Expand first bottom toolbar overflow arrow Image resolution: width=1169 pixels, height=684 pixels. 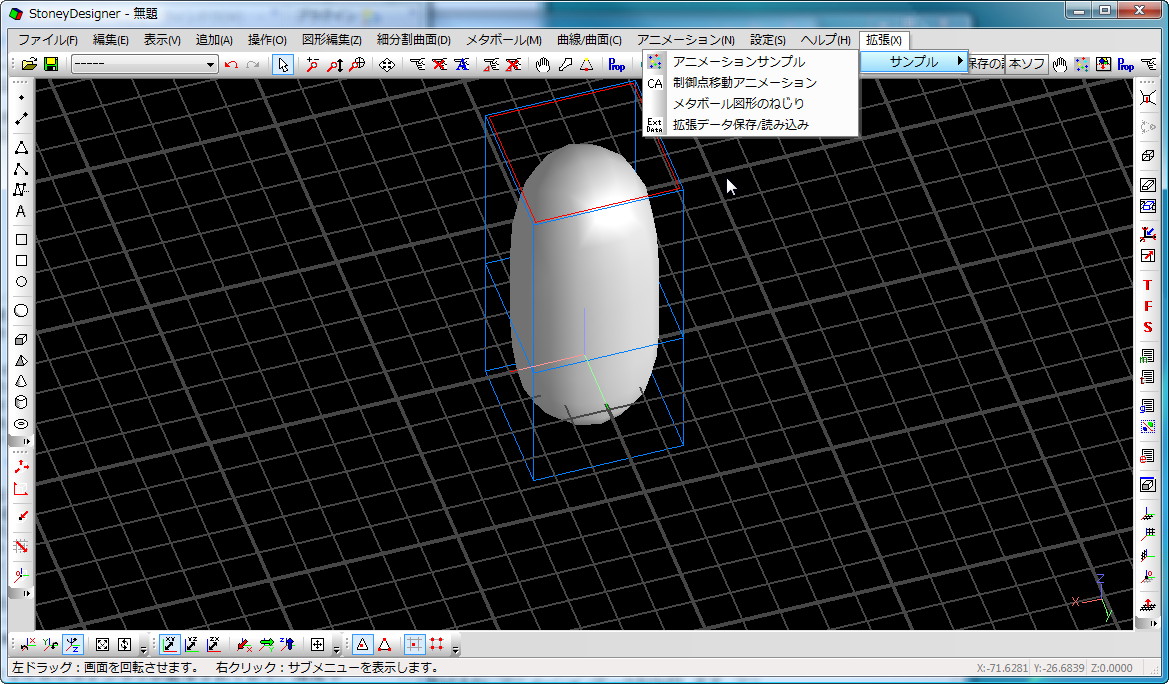point(143,649)
